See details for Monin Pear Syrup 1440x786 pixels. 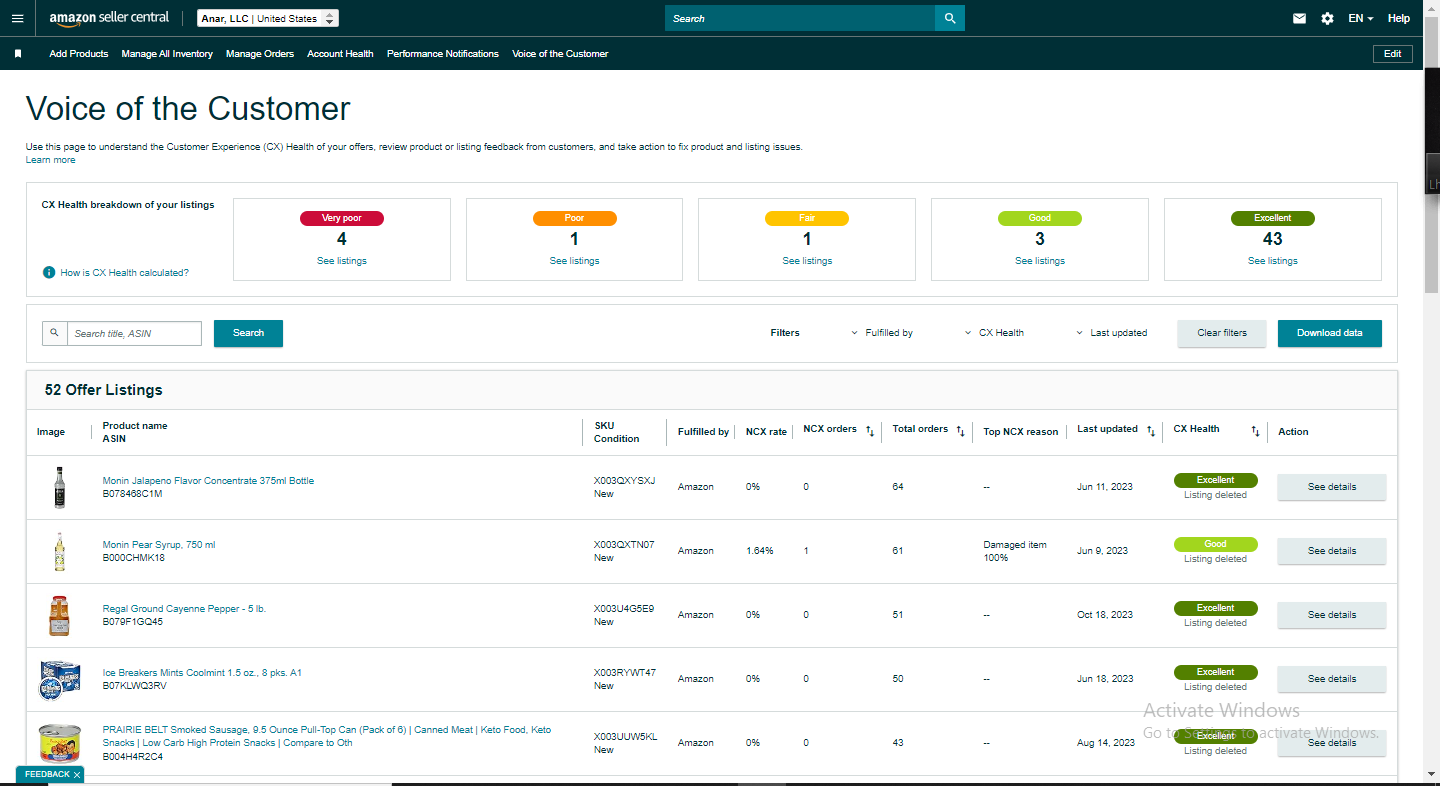1332,551
